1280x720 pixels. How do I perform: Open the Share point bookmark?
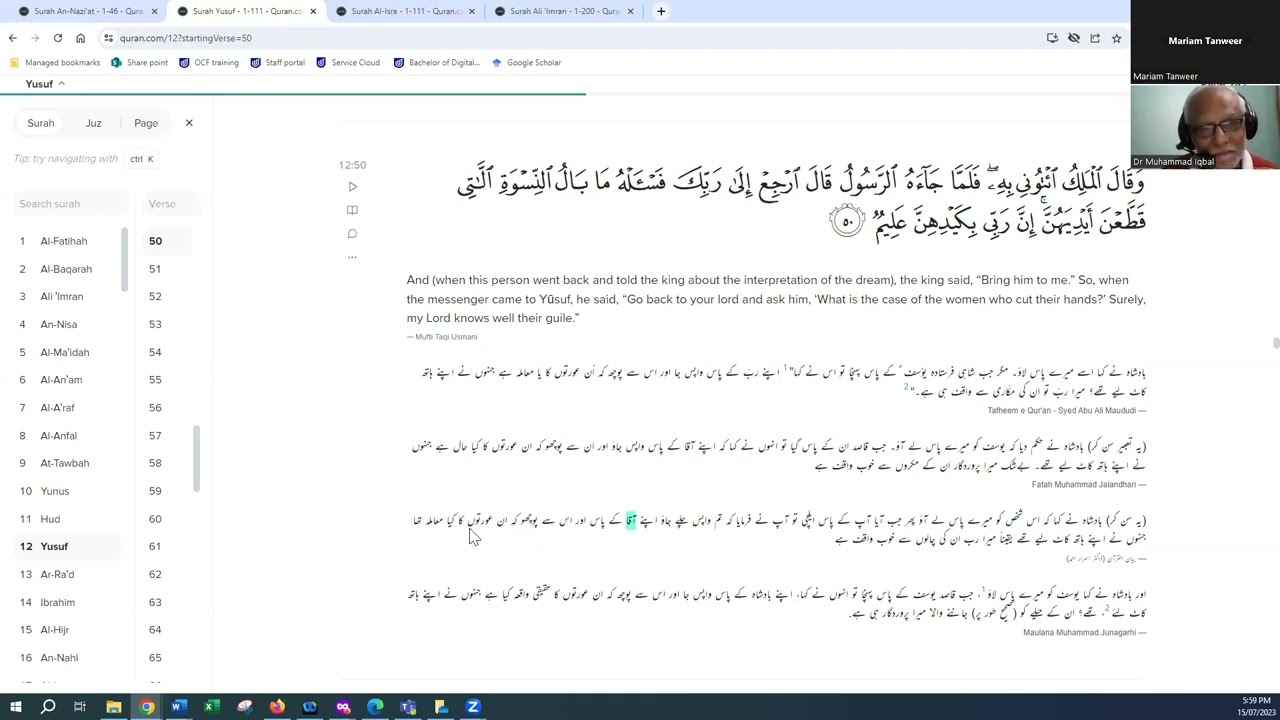pyautogui.click(x=139, y=62)
